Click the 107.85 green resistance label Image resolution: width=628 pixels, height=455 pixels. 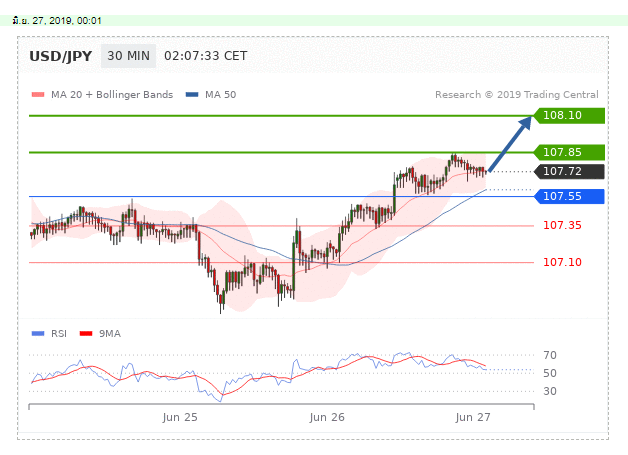tap(570, 152)
